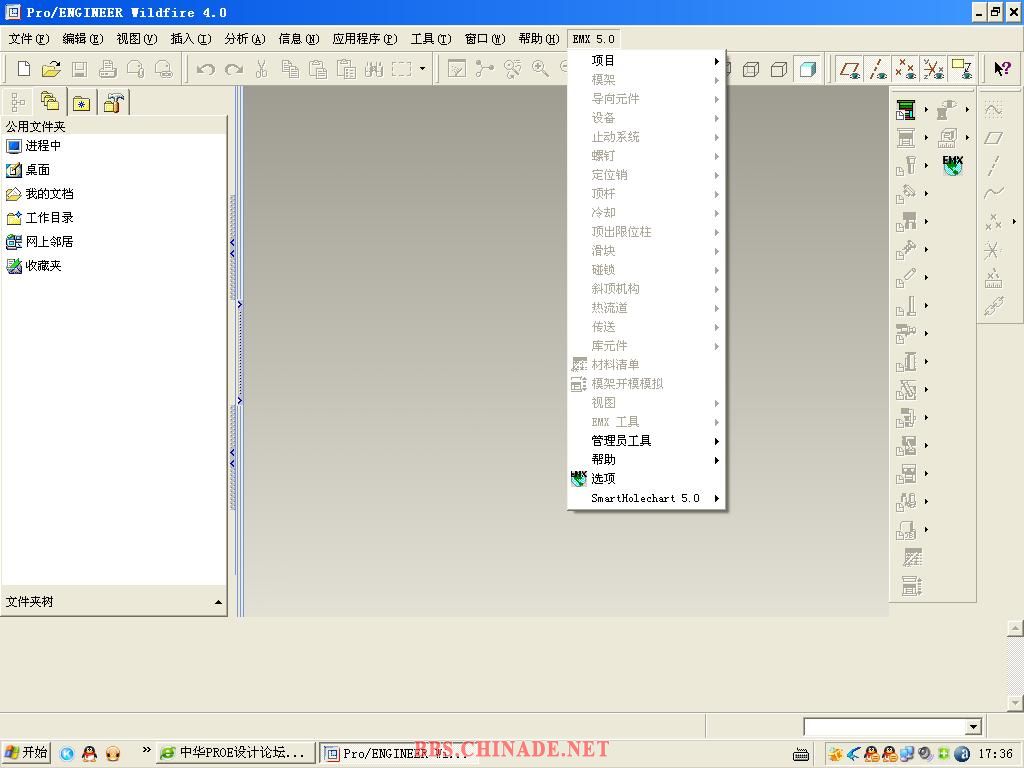The height and width of the screenshot is (768, 1024).
Task: Click the copy icon in the toolbar
Action: pyautogui.click(x=290, y=69)
